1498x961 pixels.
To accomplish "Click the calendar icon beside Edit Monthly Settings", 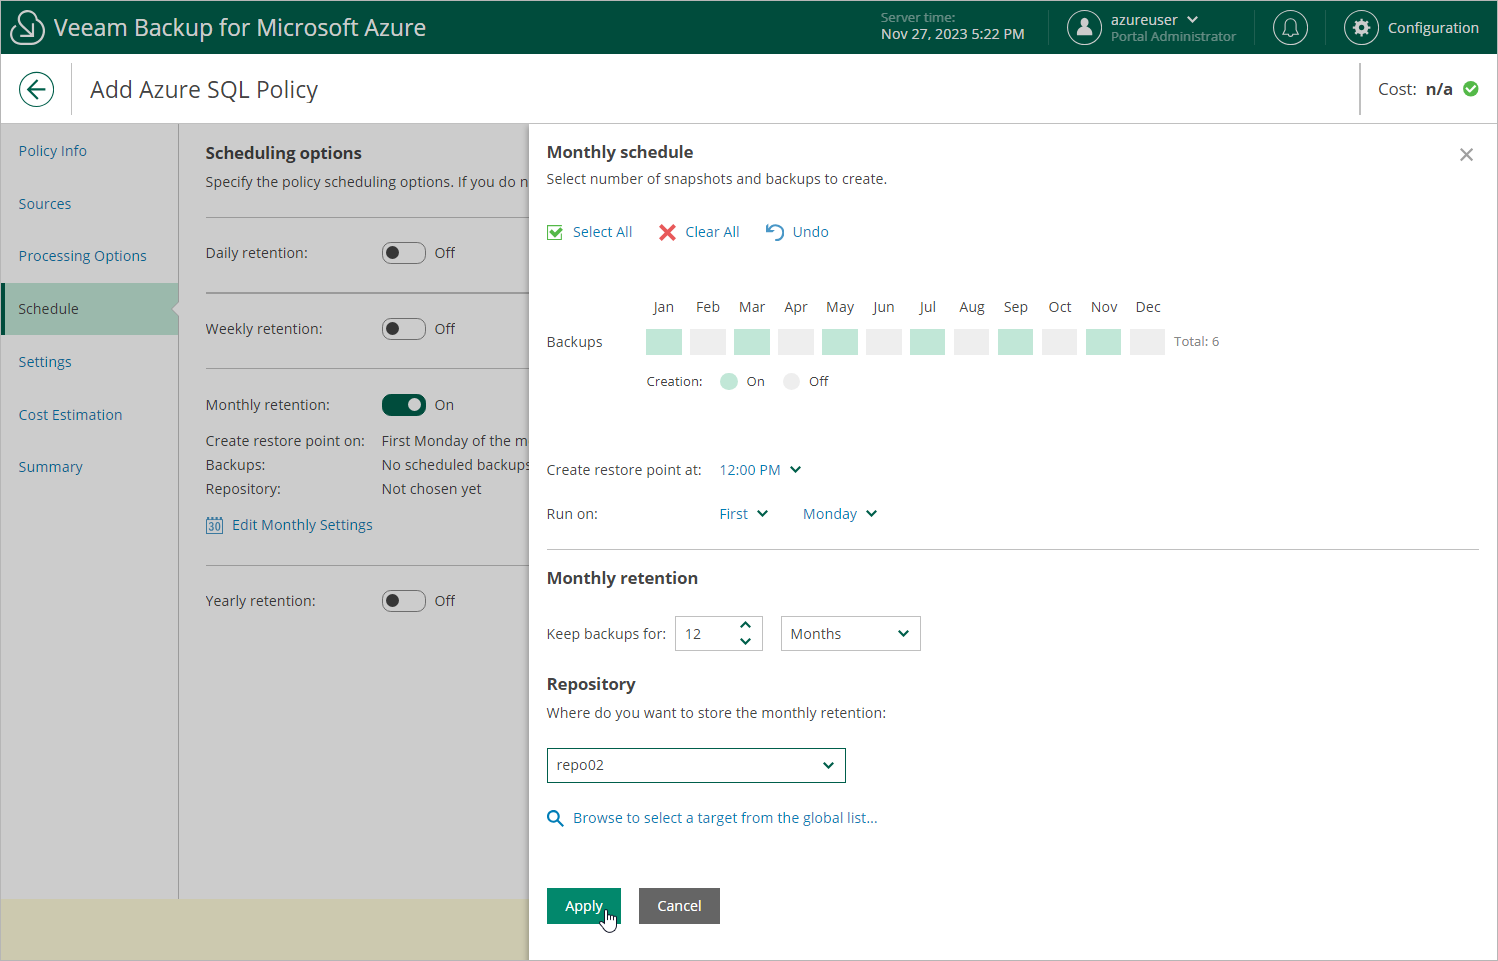I will coord(215,525).
